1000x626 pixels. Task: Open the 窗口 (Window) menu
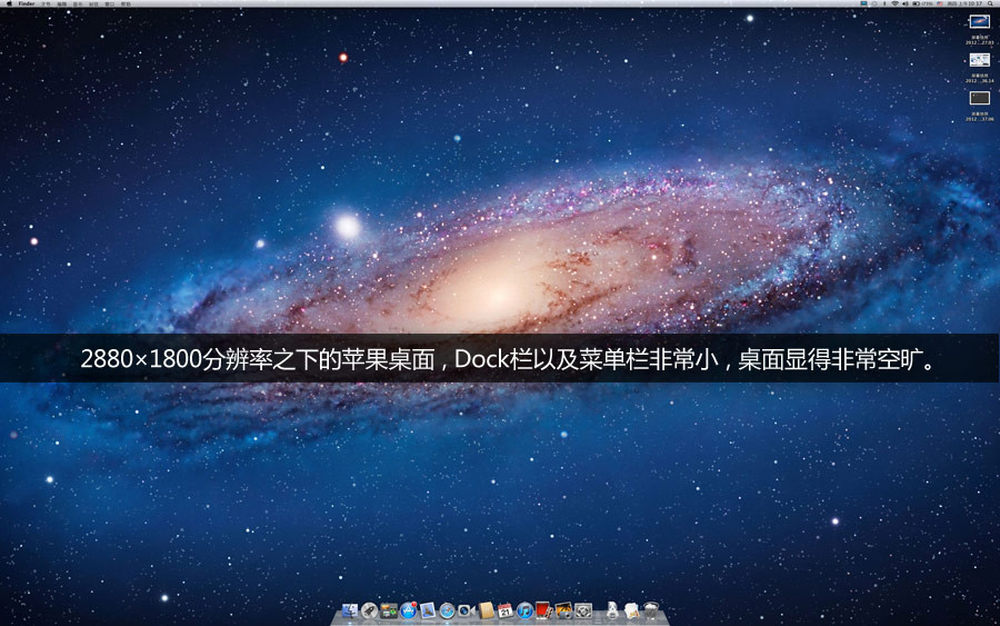click(110, 4)
